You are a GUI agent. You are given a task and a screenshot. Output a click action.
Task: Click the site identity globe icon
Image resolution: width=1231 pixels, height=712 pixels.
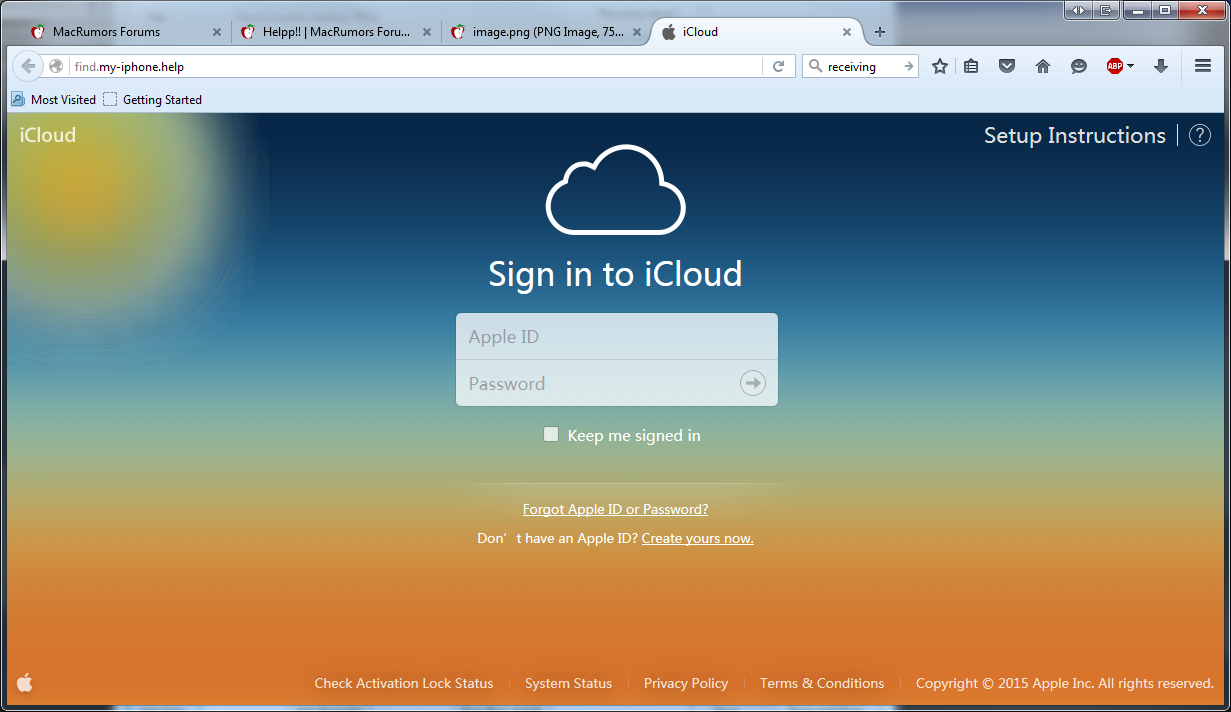pos(56,67)
